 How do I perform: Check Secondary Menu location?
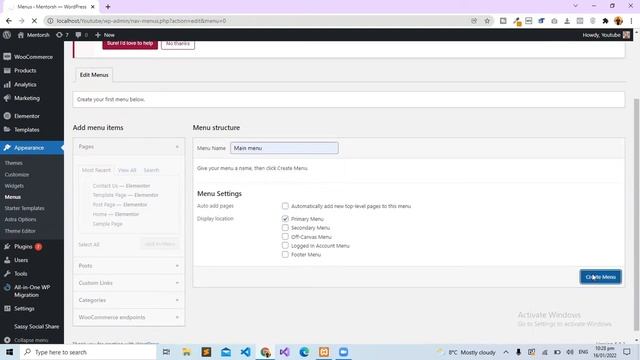pos(285,228)
